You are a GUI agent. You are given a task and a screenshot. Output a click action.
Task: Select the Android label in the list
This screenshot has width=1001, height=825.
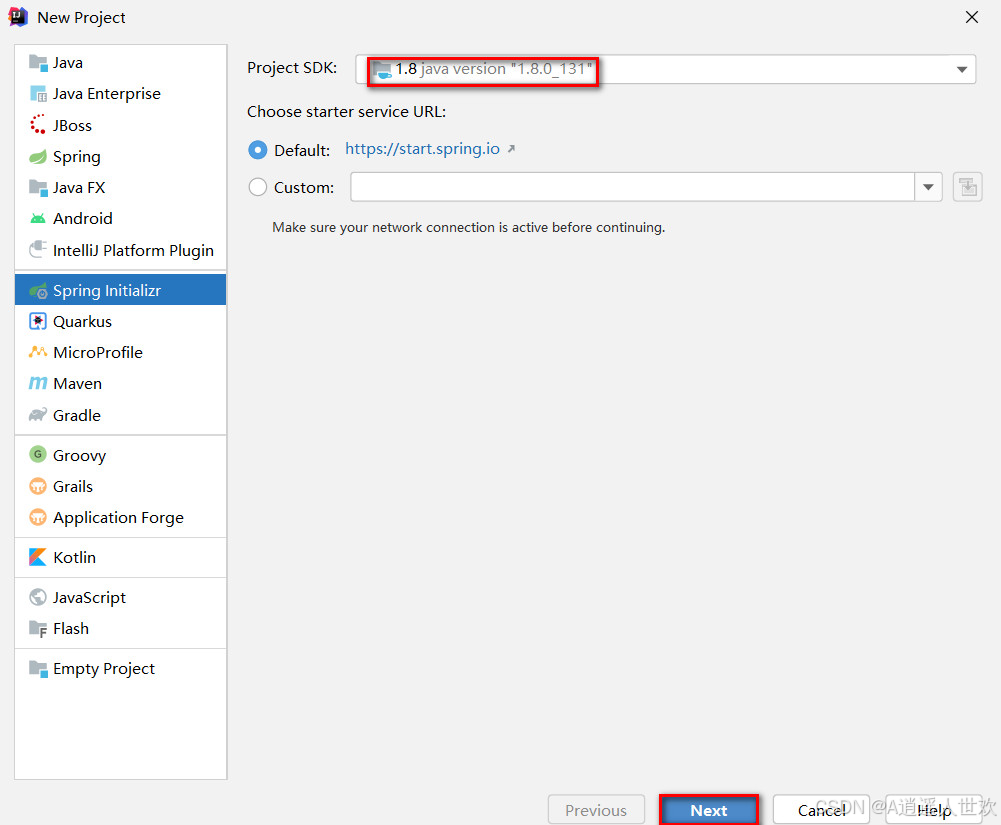click(83, 219)
